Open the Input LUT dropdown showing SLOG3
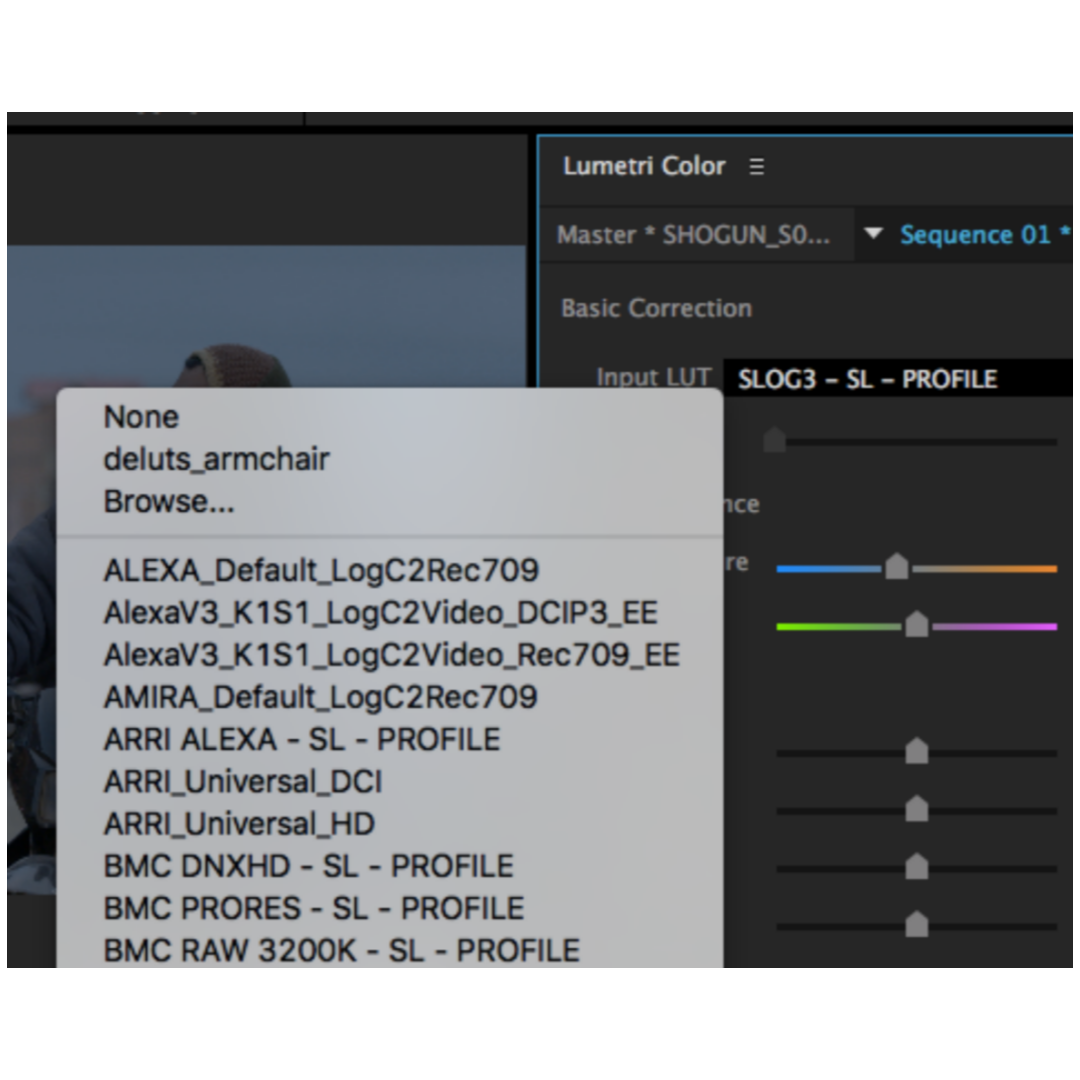Screen dimensions: 1080x1080 (897, 378)
